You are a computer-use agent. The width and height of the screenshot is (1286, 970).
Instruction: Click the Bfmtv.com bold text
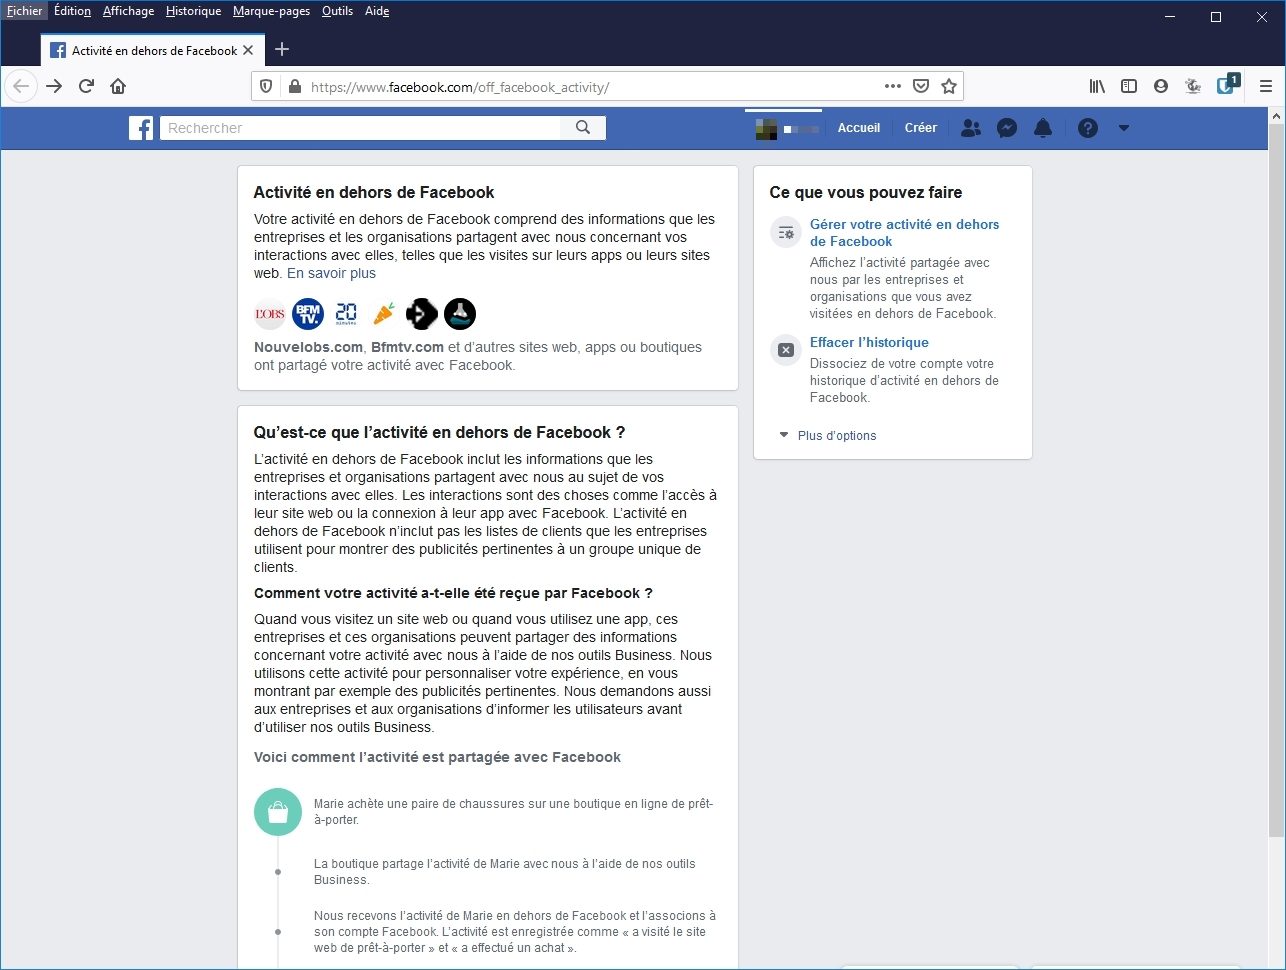coord(407,347)
